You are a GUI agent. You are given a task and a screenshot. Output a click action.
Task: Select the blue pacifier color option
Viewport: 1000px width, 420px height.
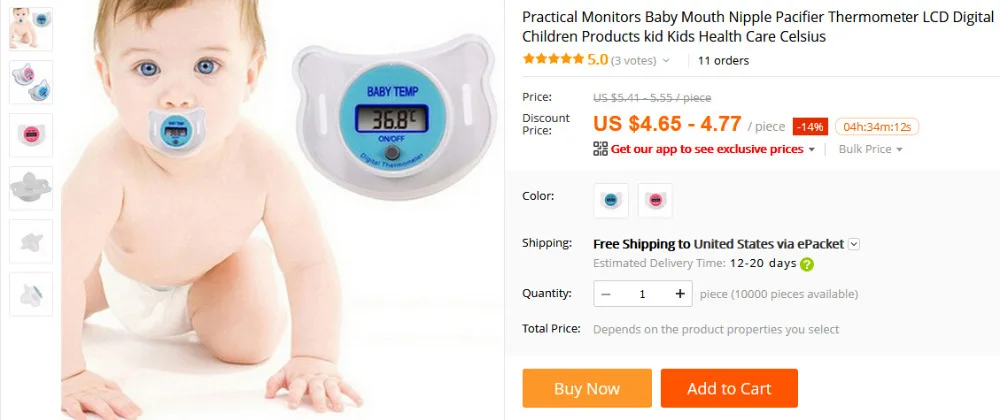tap(611, 200)
